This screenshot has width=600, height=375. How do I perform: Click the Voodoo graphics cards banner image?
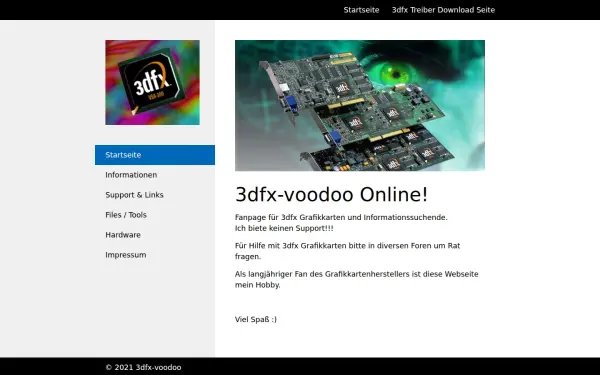(360, 105)
